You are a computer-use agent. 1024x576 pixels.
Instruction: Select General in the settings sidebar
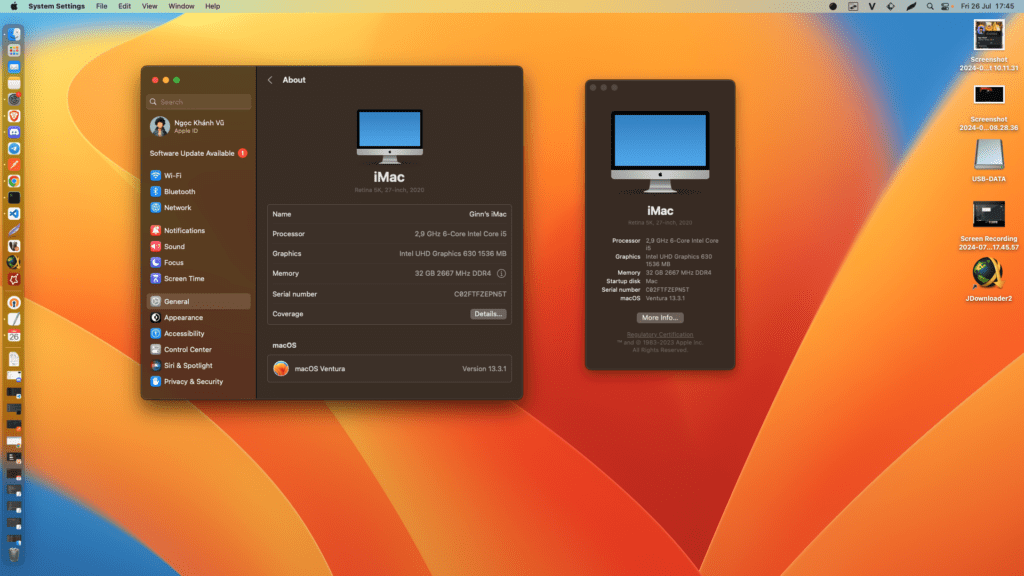[x=199, y=302]
